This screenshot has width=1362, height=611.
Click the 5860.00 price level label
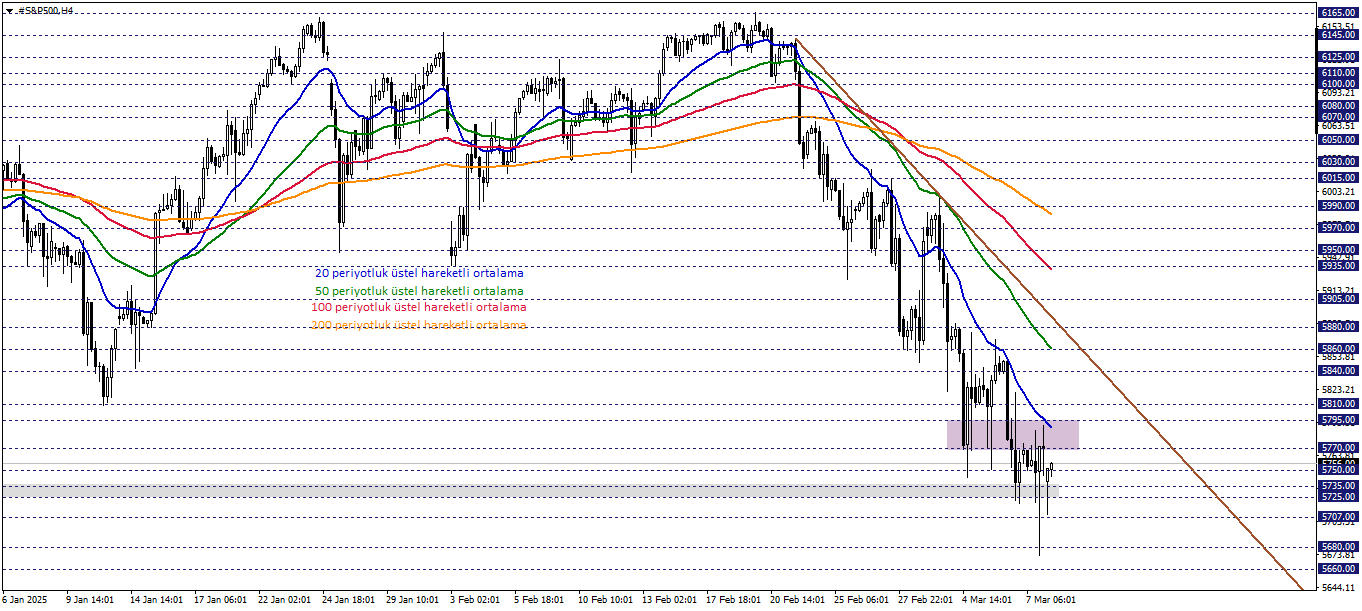[x=1337, y=348]
